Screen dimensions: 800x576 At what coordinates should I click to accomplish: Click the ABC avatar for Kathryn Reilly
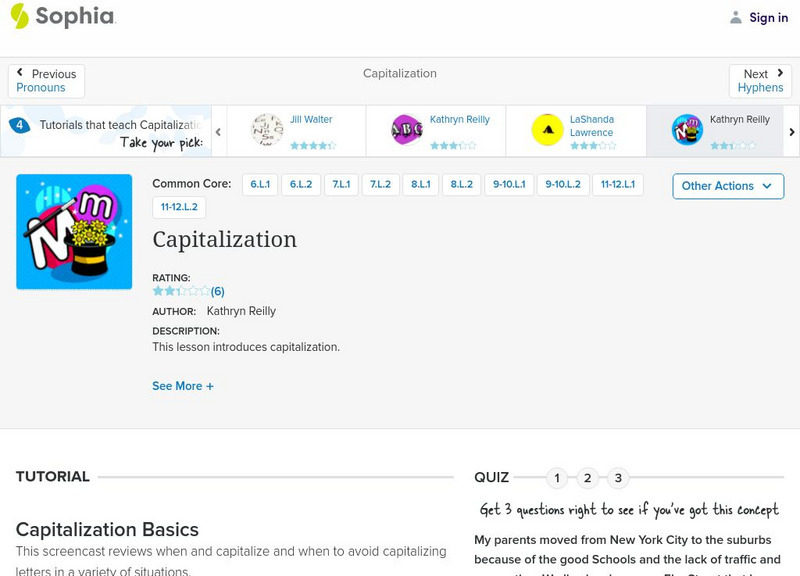(x=407, y=130)
